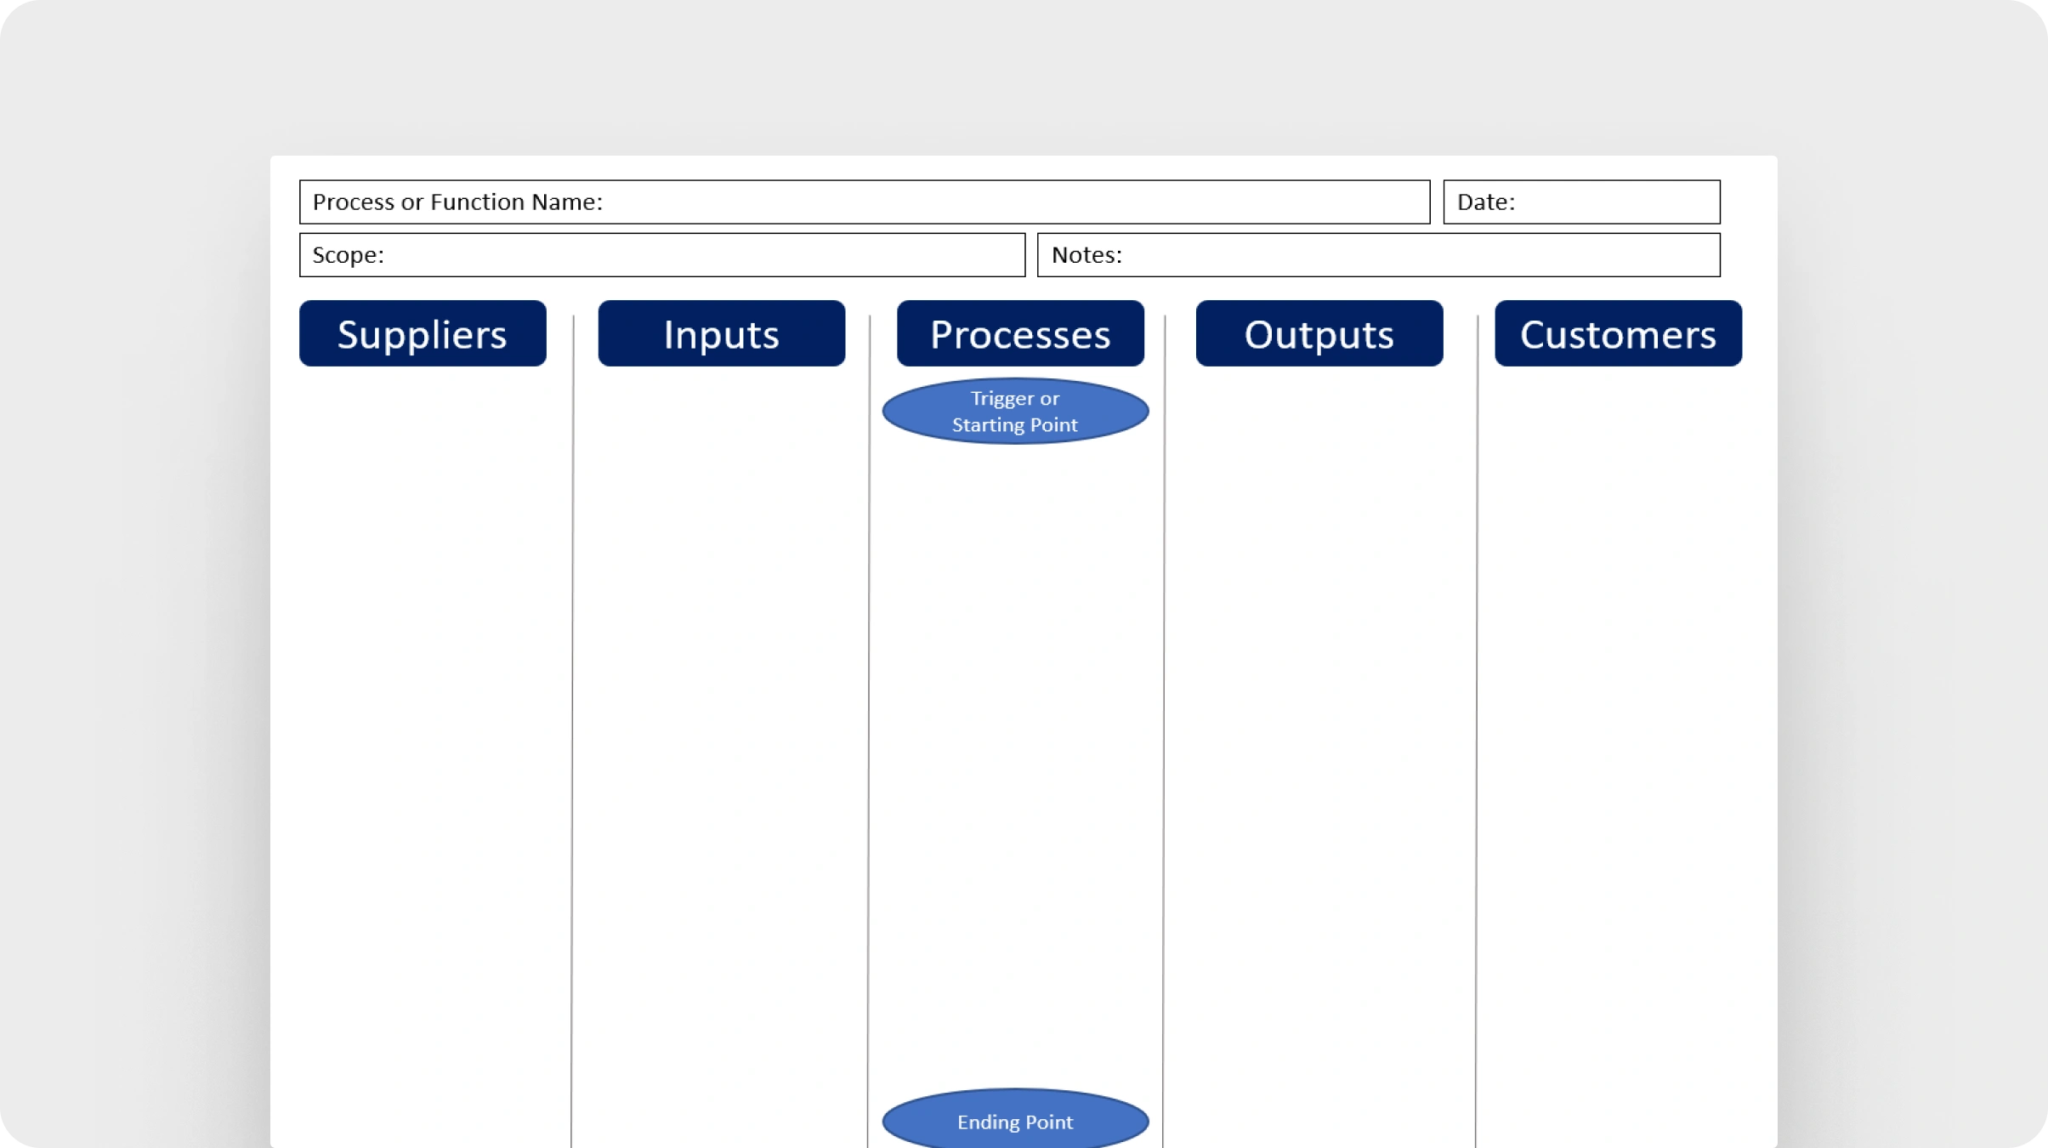Click the Processes column header
The width and height of the screenshot is (2048, 1148).
click(1020, 334)
